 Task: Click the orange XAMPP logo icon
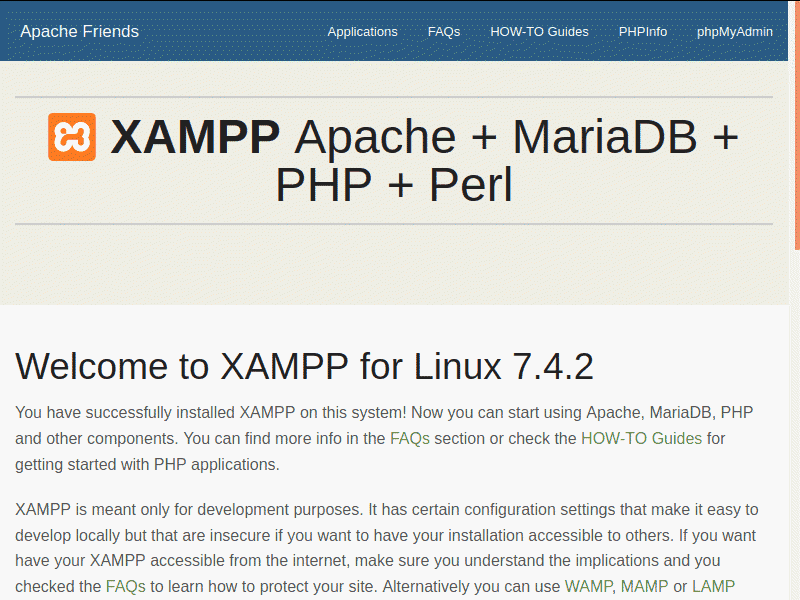coord(72,137)
